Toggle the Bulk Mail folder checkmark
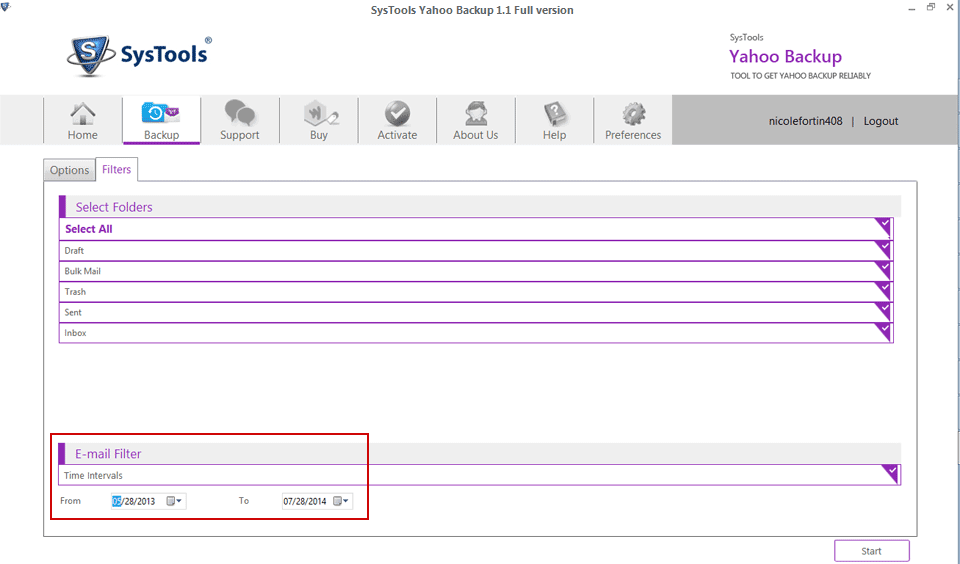The image size is (960, 564). tap(883, 269)
